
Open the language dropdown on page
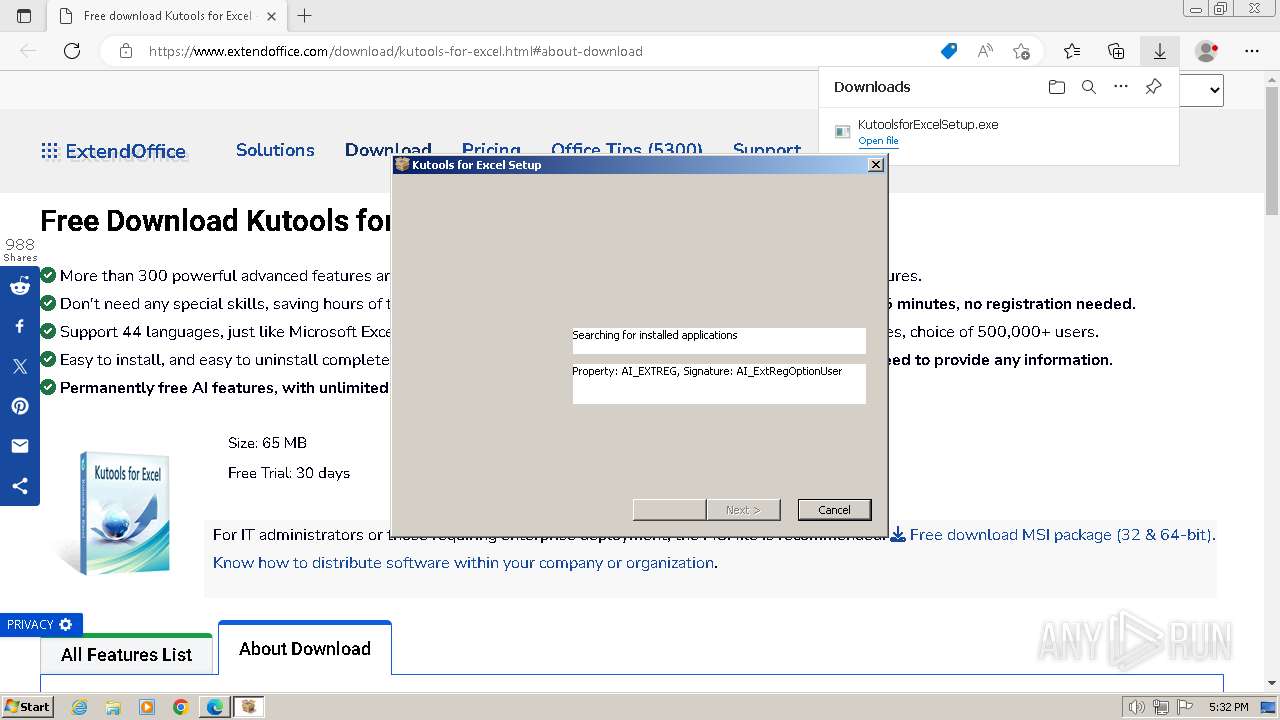pos(1202,90)
